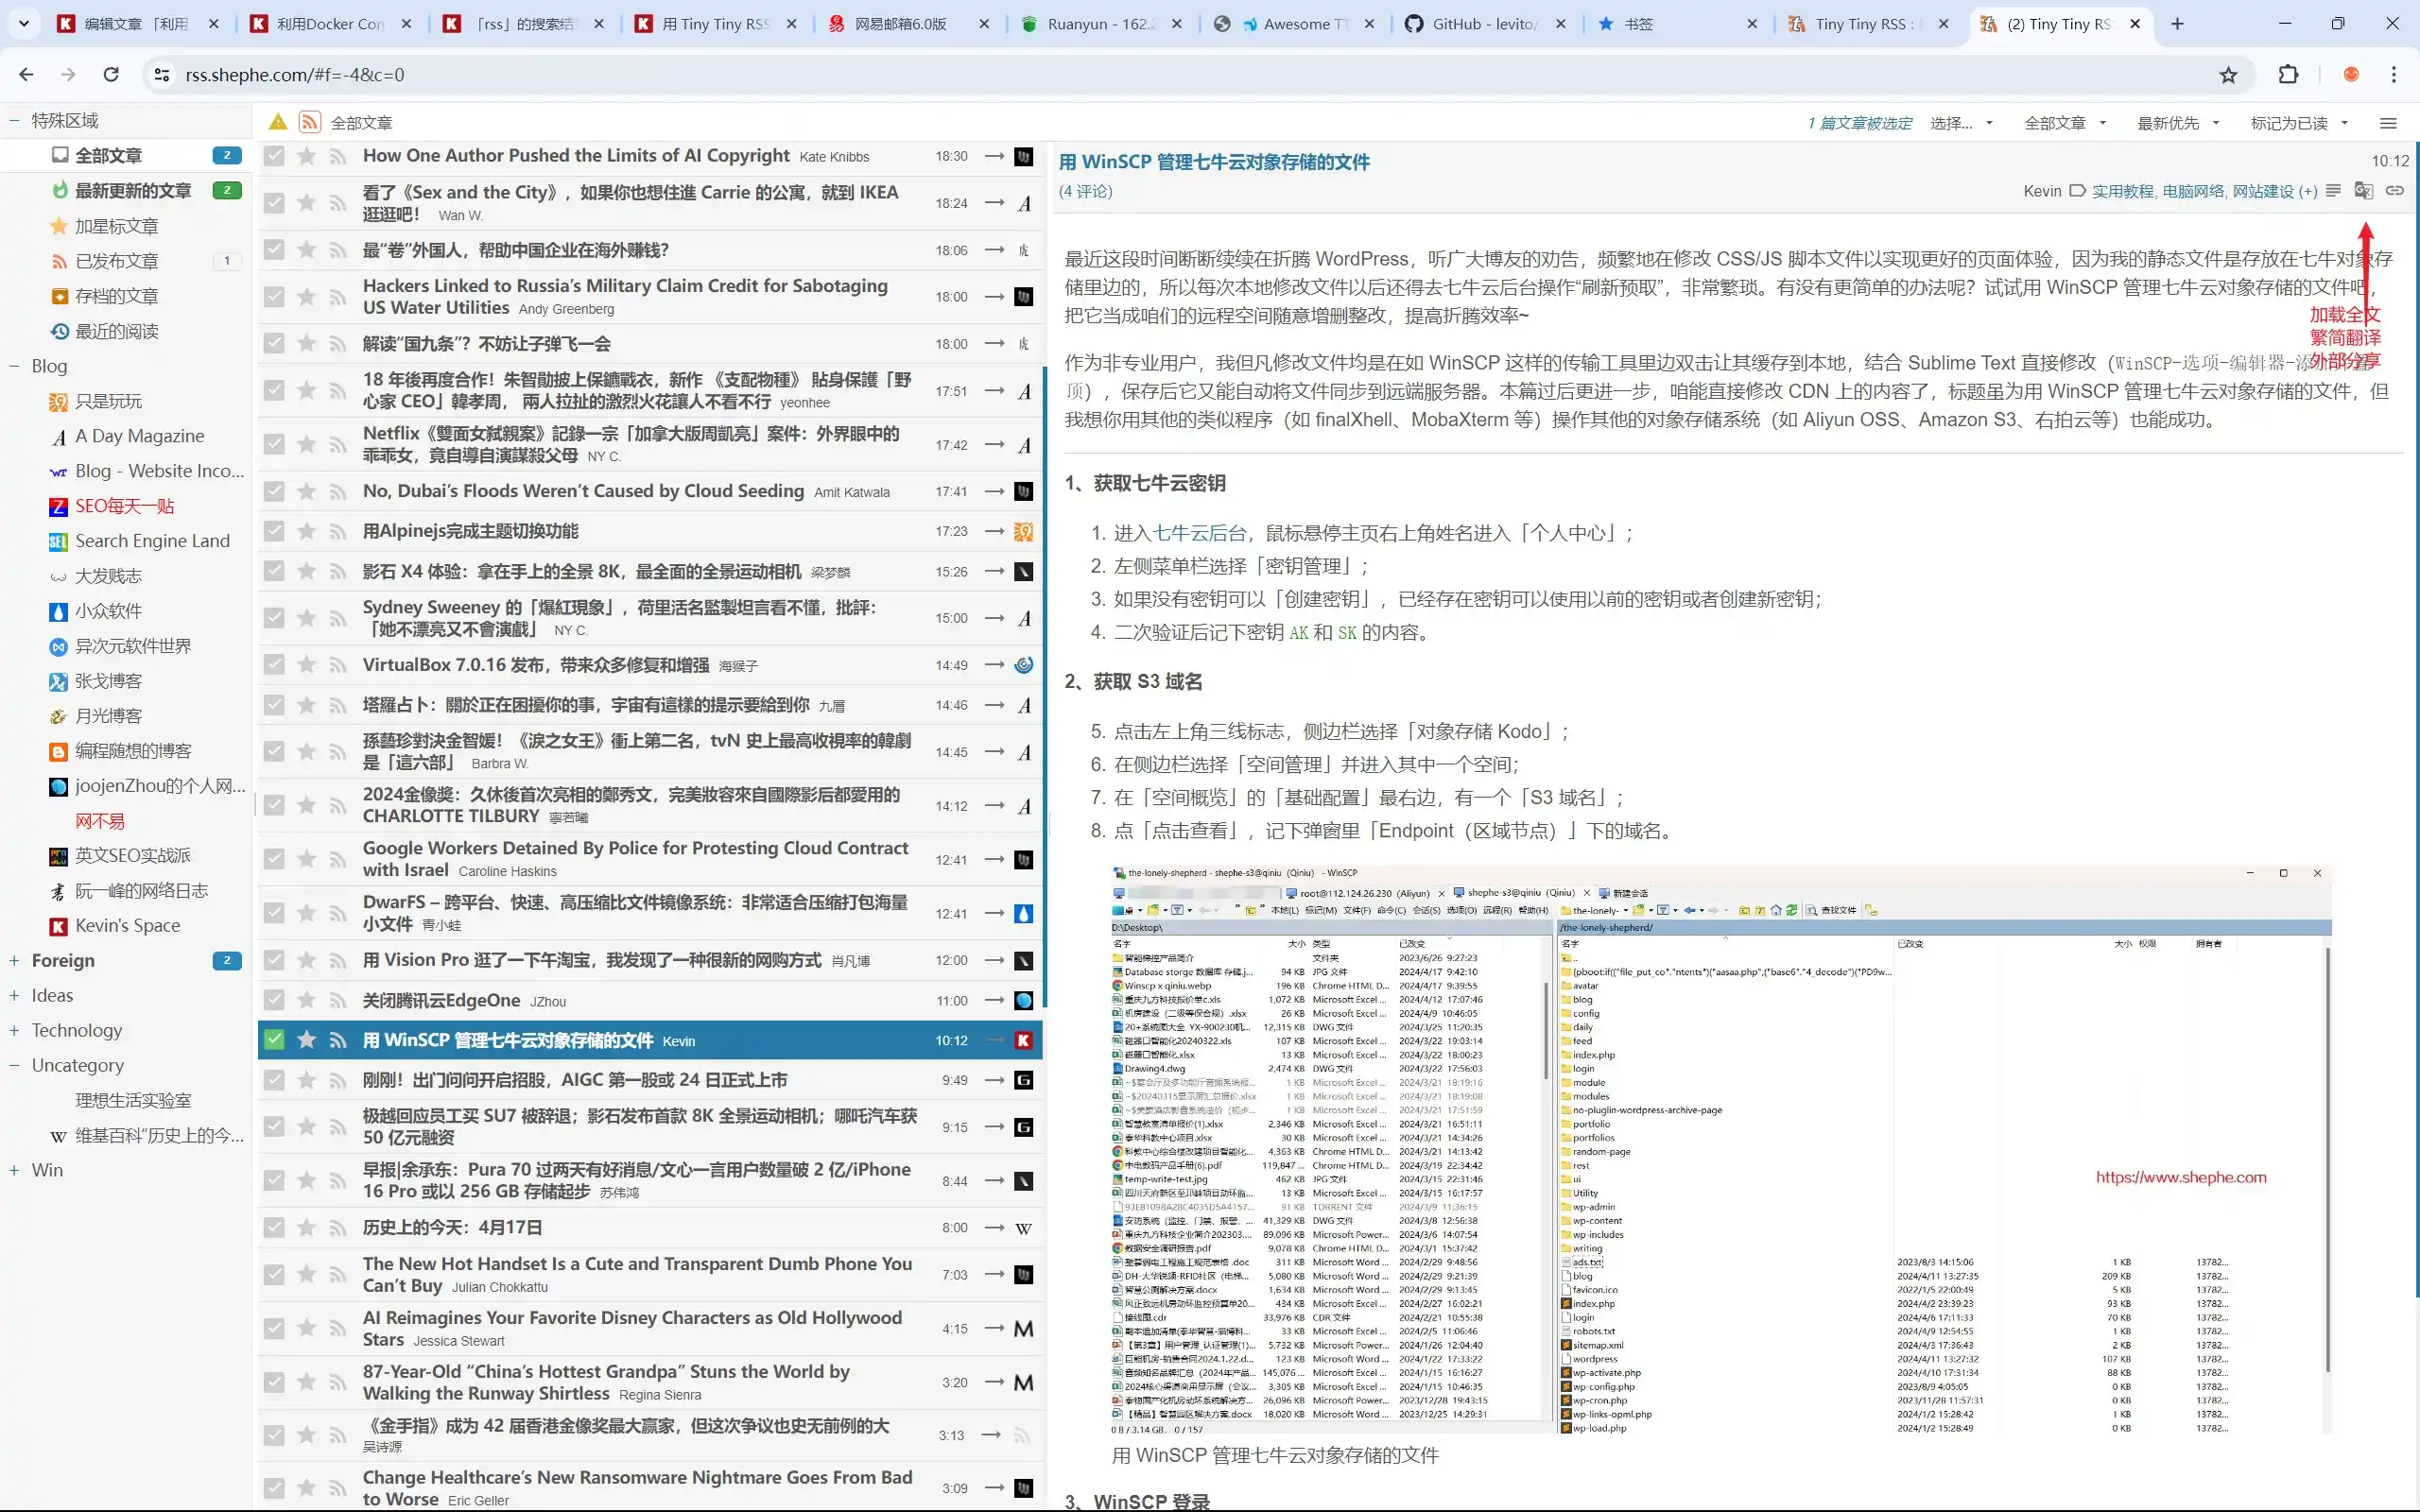Open the 七牛云后台 link
The width and height of the screenshot is (2420, 1512).
[x=1199, y=533]
